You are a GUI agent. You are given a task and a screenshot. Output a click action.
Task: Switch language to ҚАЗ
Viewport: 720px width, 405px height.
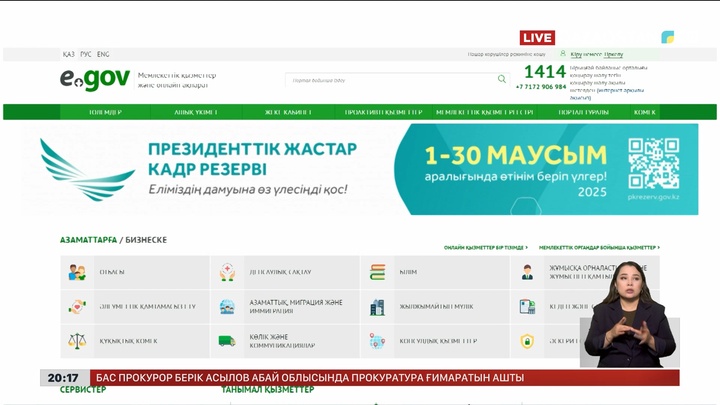[68, 54]
